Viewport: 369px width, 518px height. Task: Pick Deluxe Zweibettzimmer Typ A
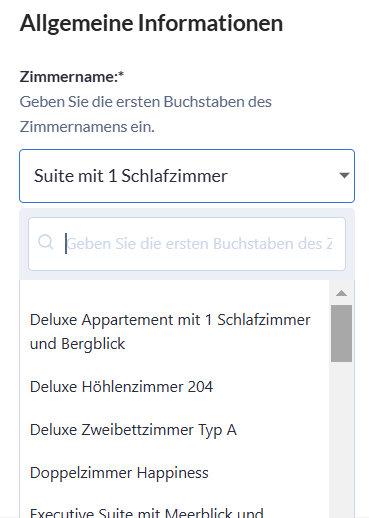click(x=174, y=430)
